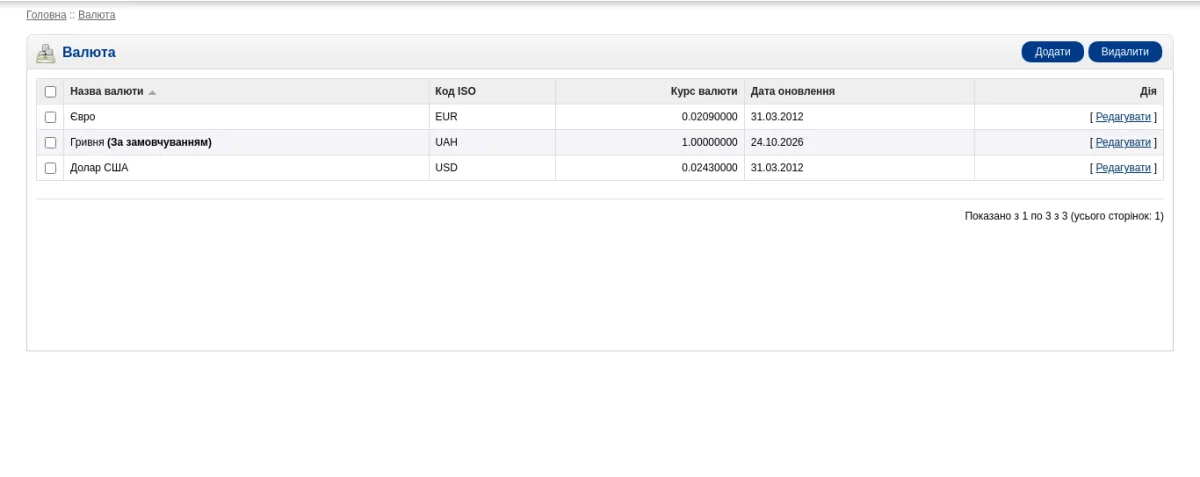Sort by the Назва валюти column header
Viewport: 1200px width, 477px height.
click(x=106, y=91)
